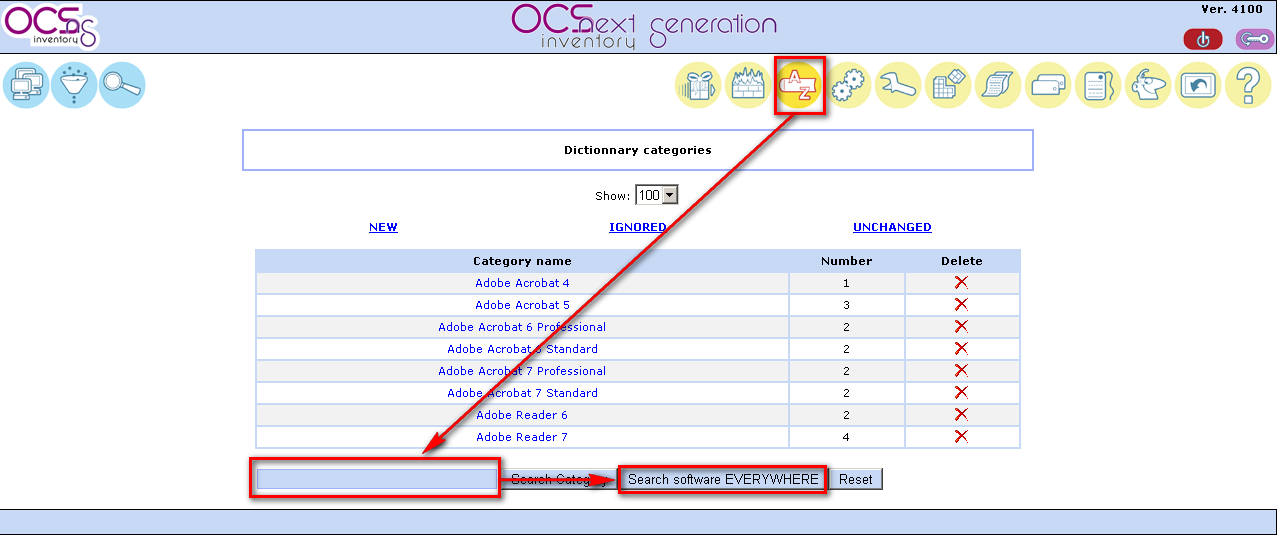
Task: Delete the Adobe Reader 6 category
Action: tap(961, 415)
